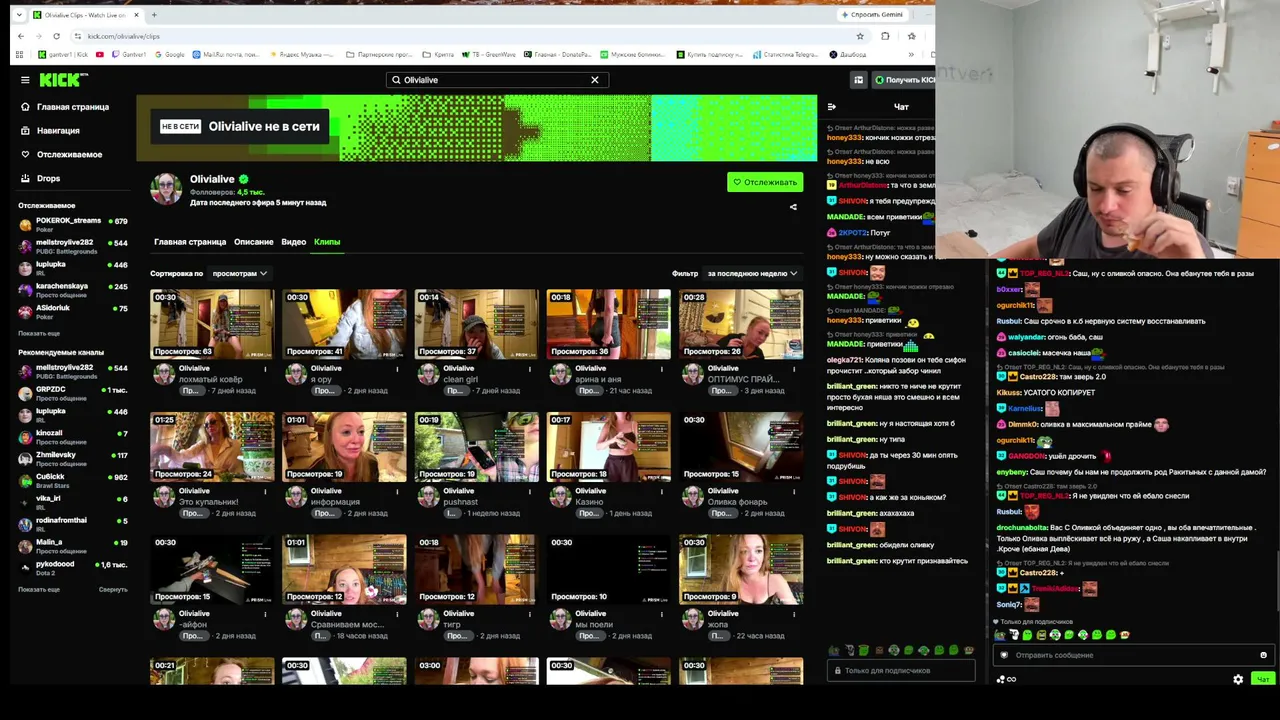Click the Olivialive search field
Image resolution: width=1280 pixels, height=720 pixels.
coord(497,80)
